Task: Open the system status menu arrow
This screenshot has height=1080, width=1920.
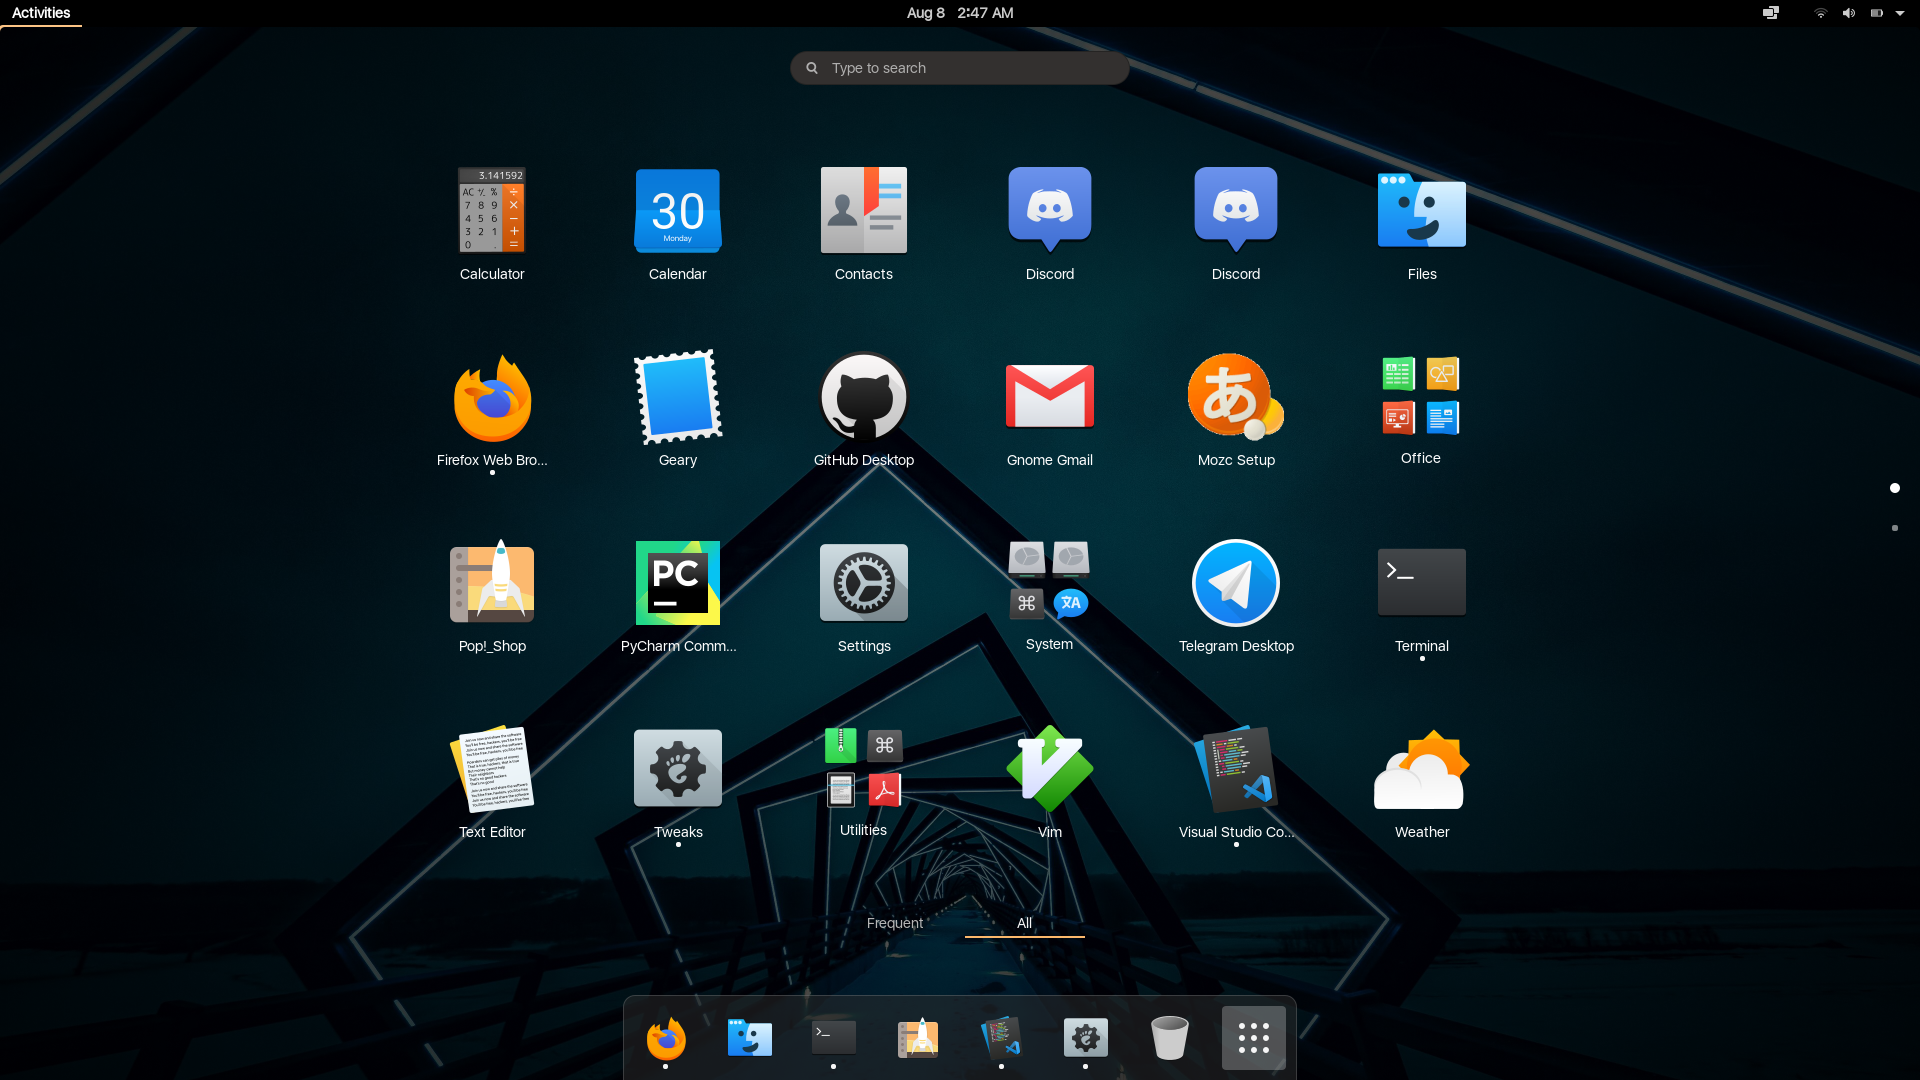Action: click(1899, 13)
